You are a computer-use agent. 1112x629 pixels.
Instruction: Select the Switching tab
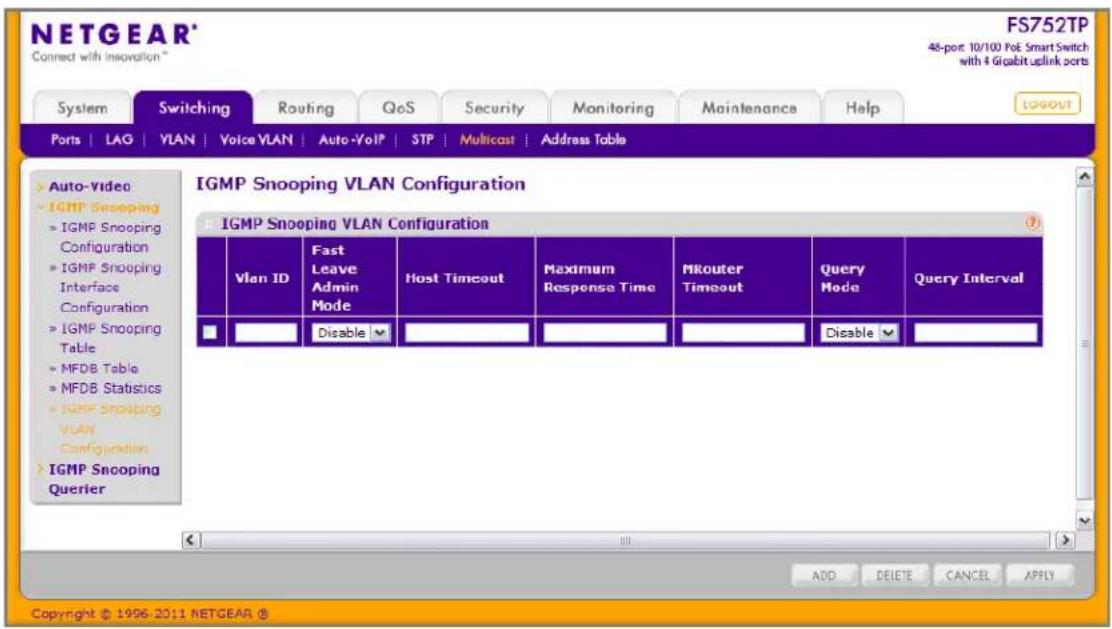194,108
